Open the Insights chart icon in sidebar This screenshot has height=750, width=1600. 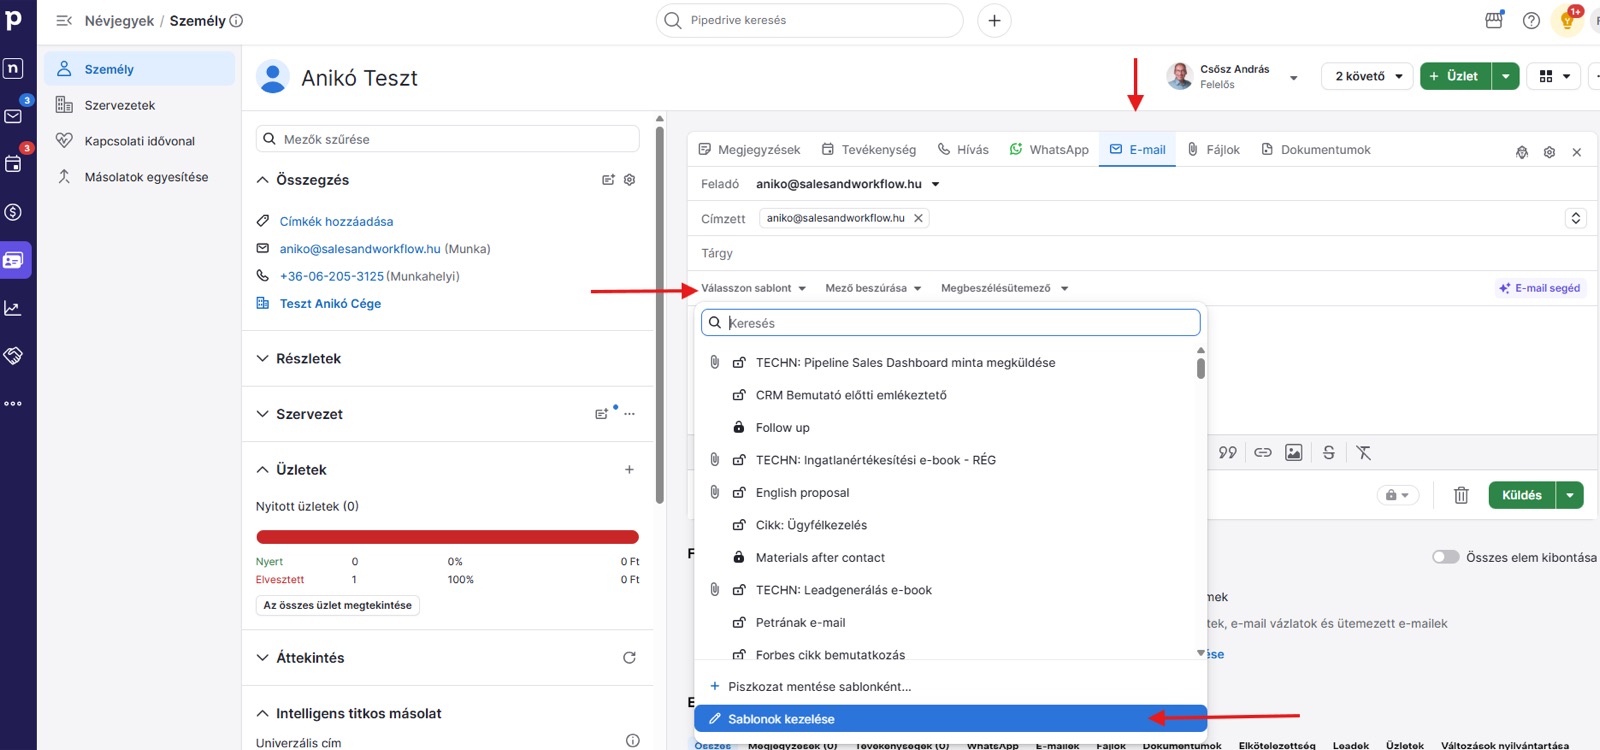13,308
